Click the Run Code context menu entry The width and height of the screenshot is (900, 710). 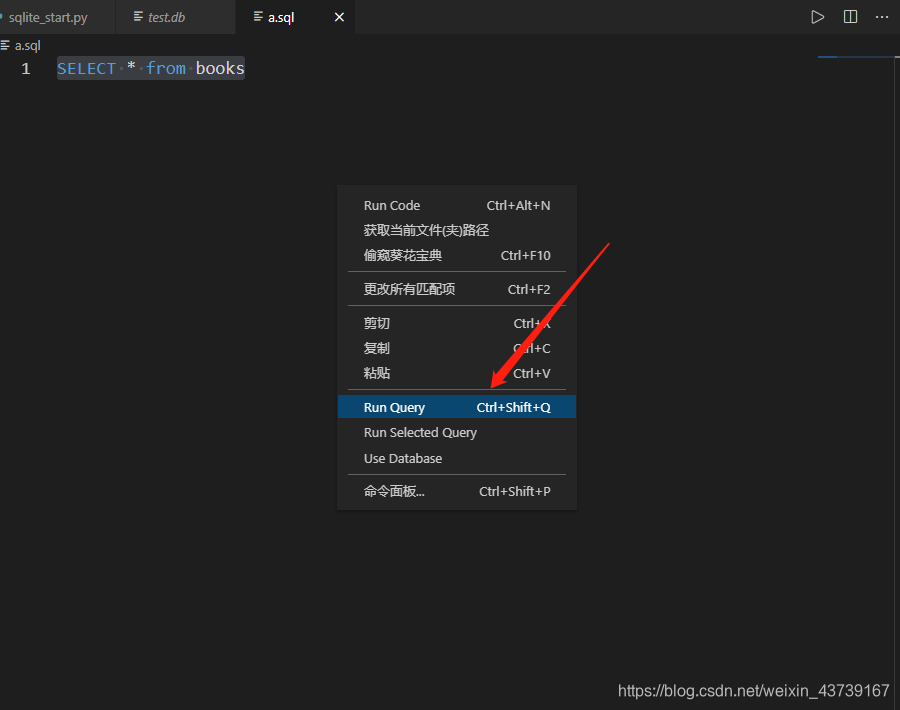pyautogui.click(x=392, y=205)
